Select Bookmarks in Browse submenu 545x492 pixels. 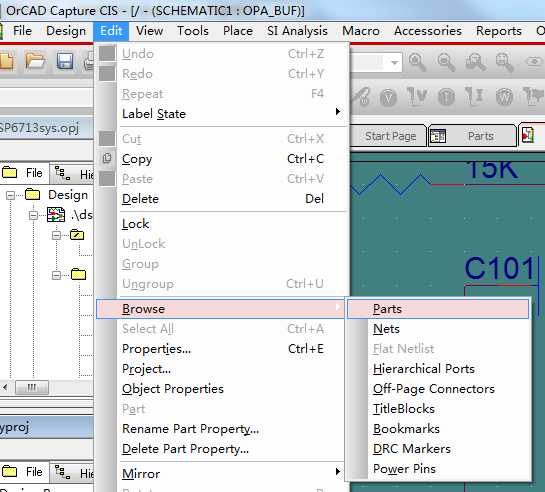pyautogui.click(x=438, y=429)
